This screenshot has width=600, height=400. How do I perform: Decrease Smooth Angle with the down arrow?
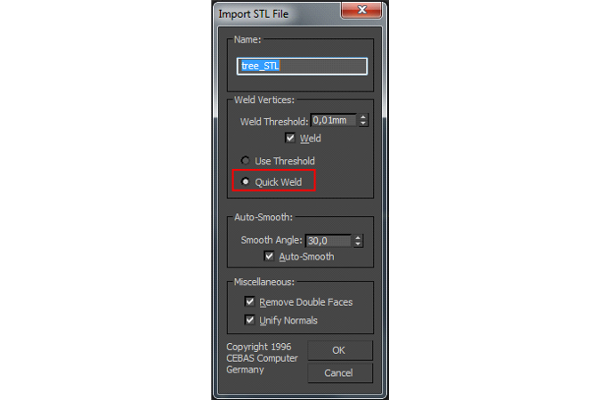coord(358,244)
